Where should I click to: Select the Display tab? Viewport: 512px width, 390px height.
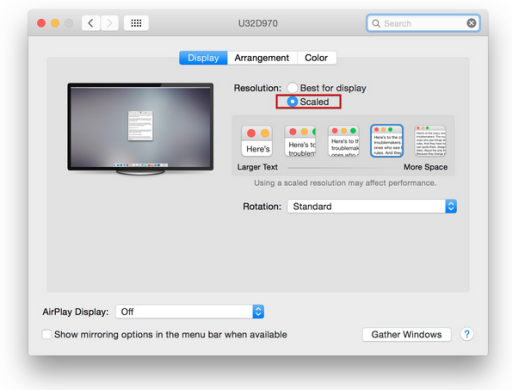203,58
